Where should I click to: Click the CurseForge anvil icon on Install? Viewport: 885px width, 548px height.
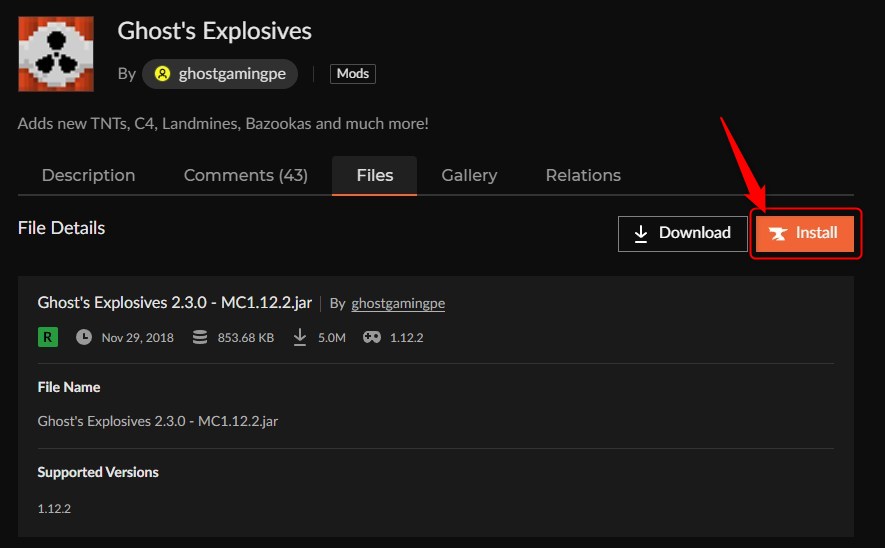pos(778,234)
